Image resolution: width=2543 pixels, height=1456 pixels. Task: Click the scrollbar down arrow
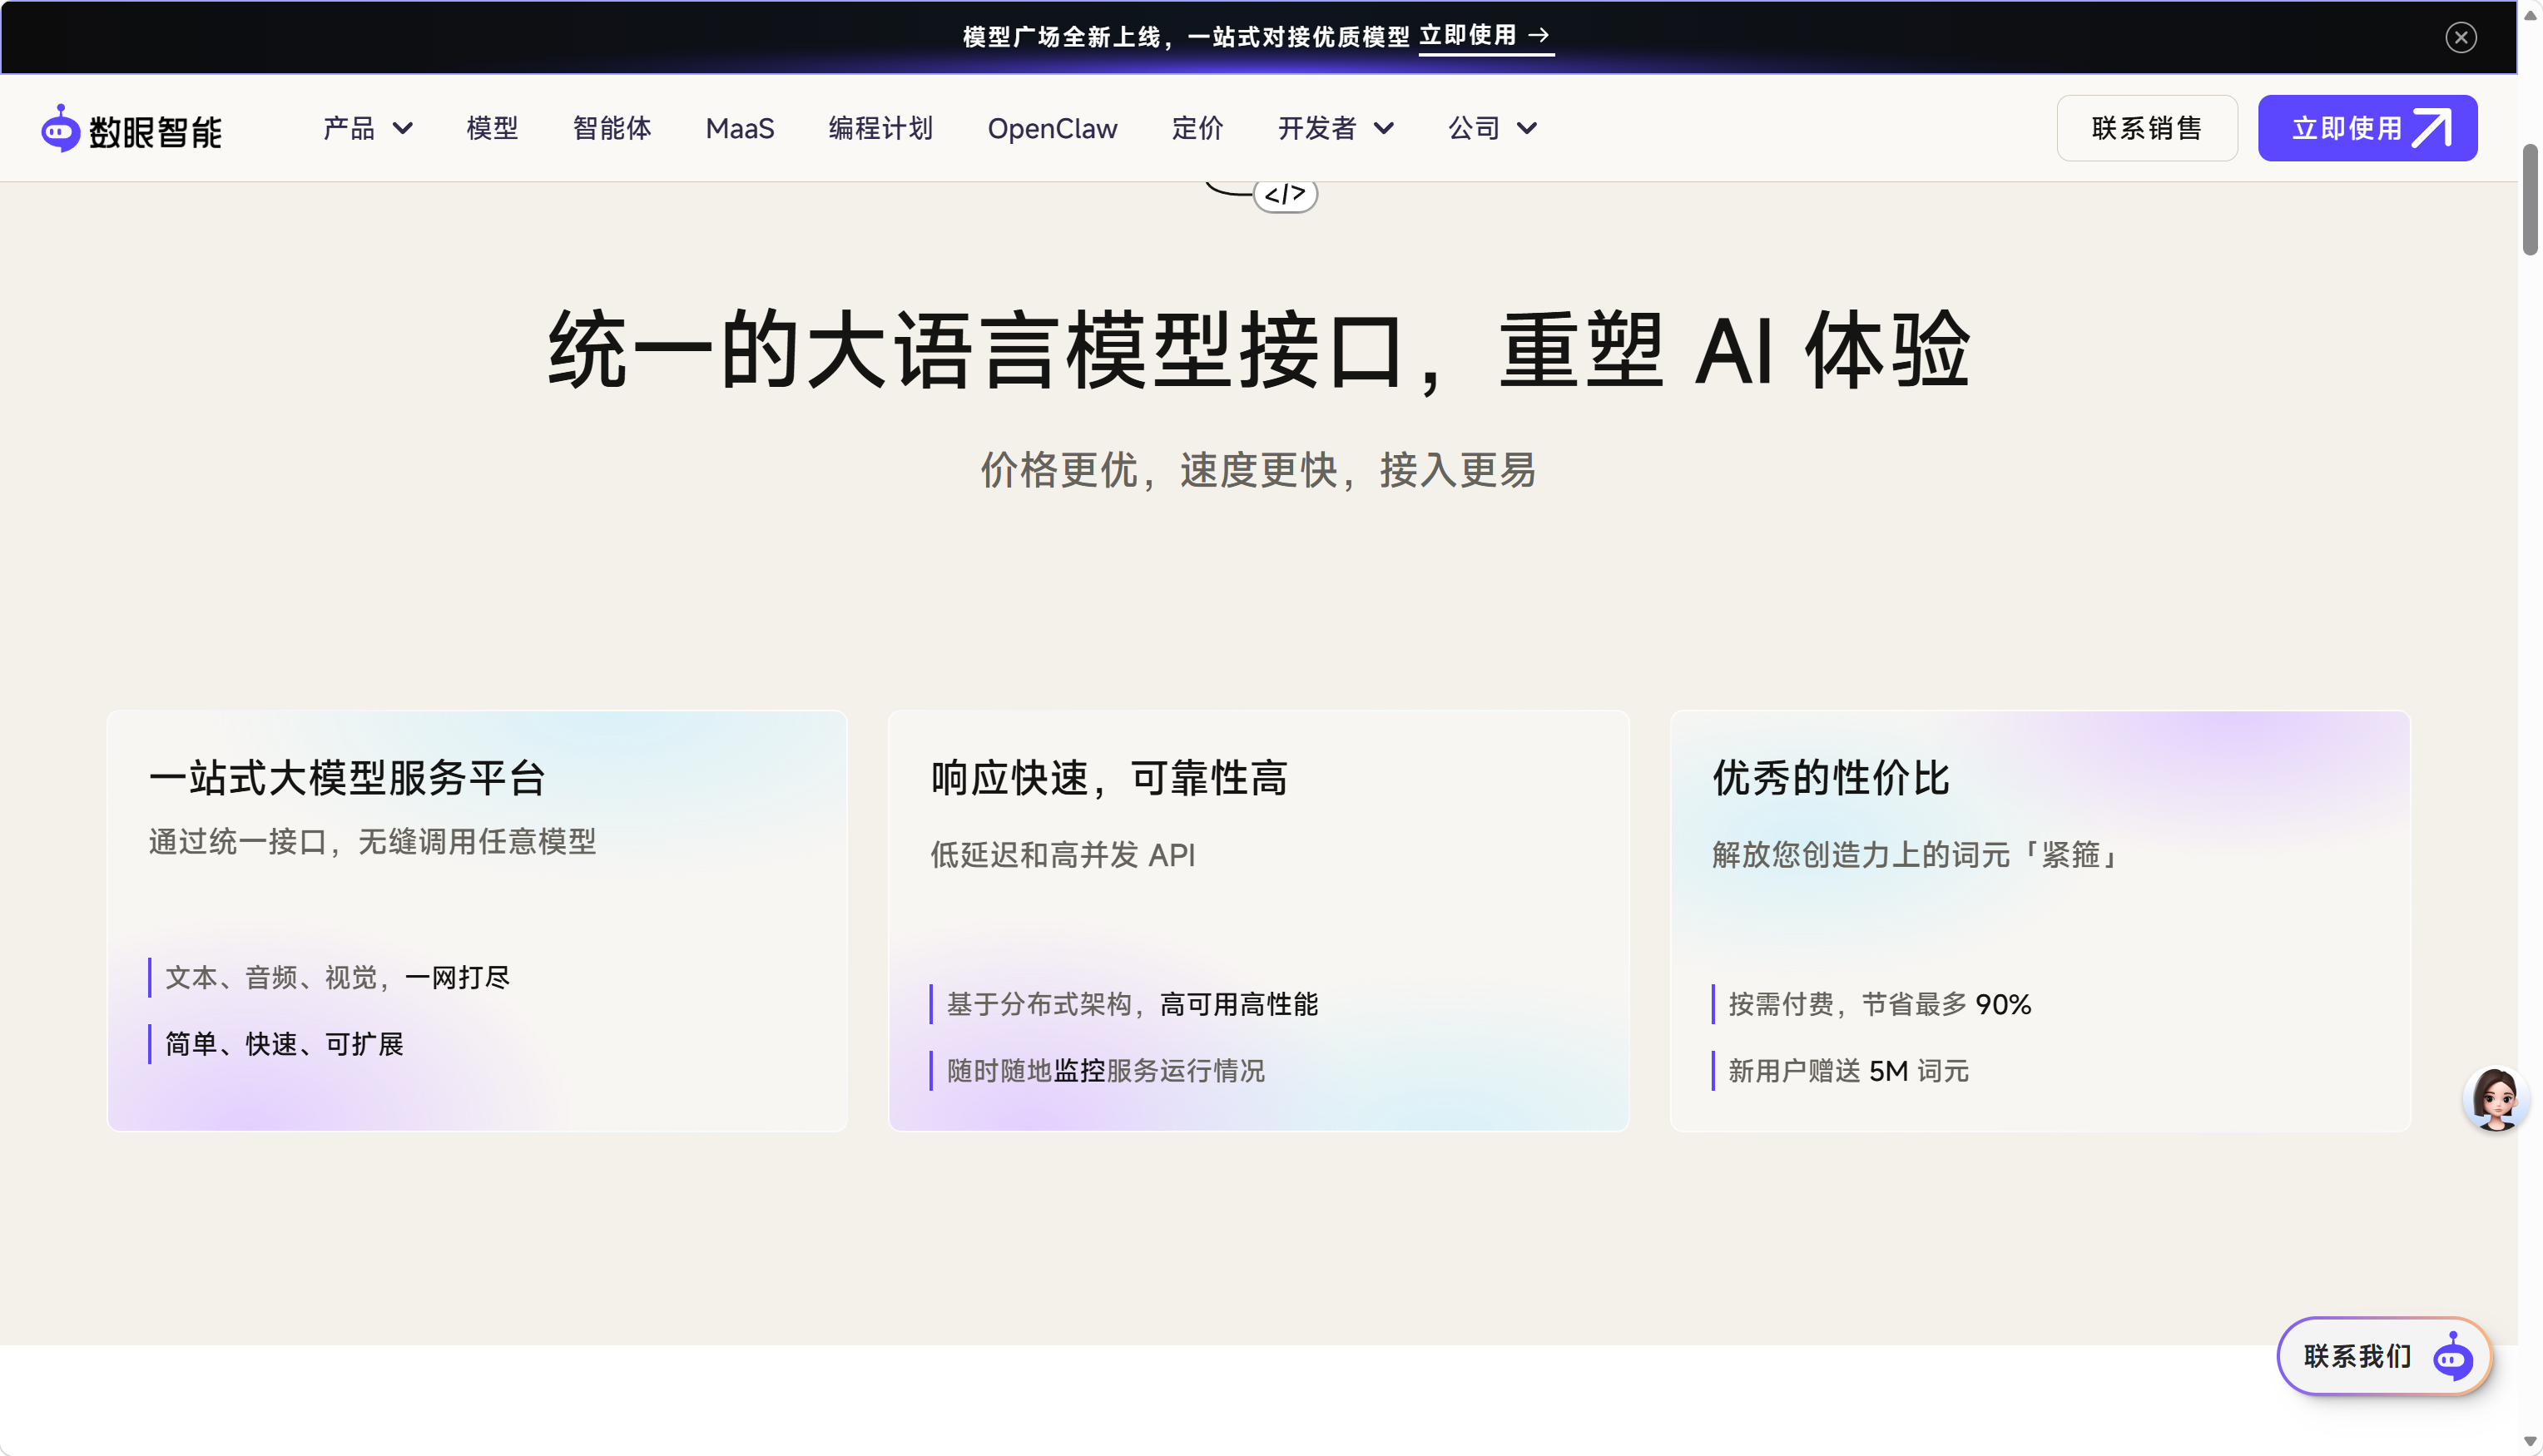(2530, 1441)
